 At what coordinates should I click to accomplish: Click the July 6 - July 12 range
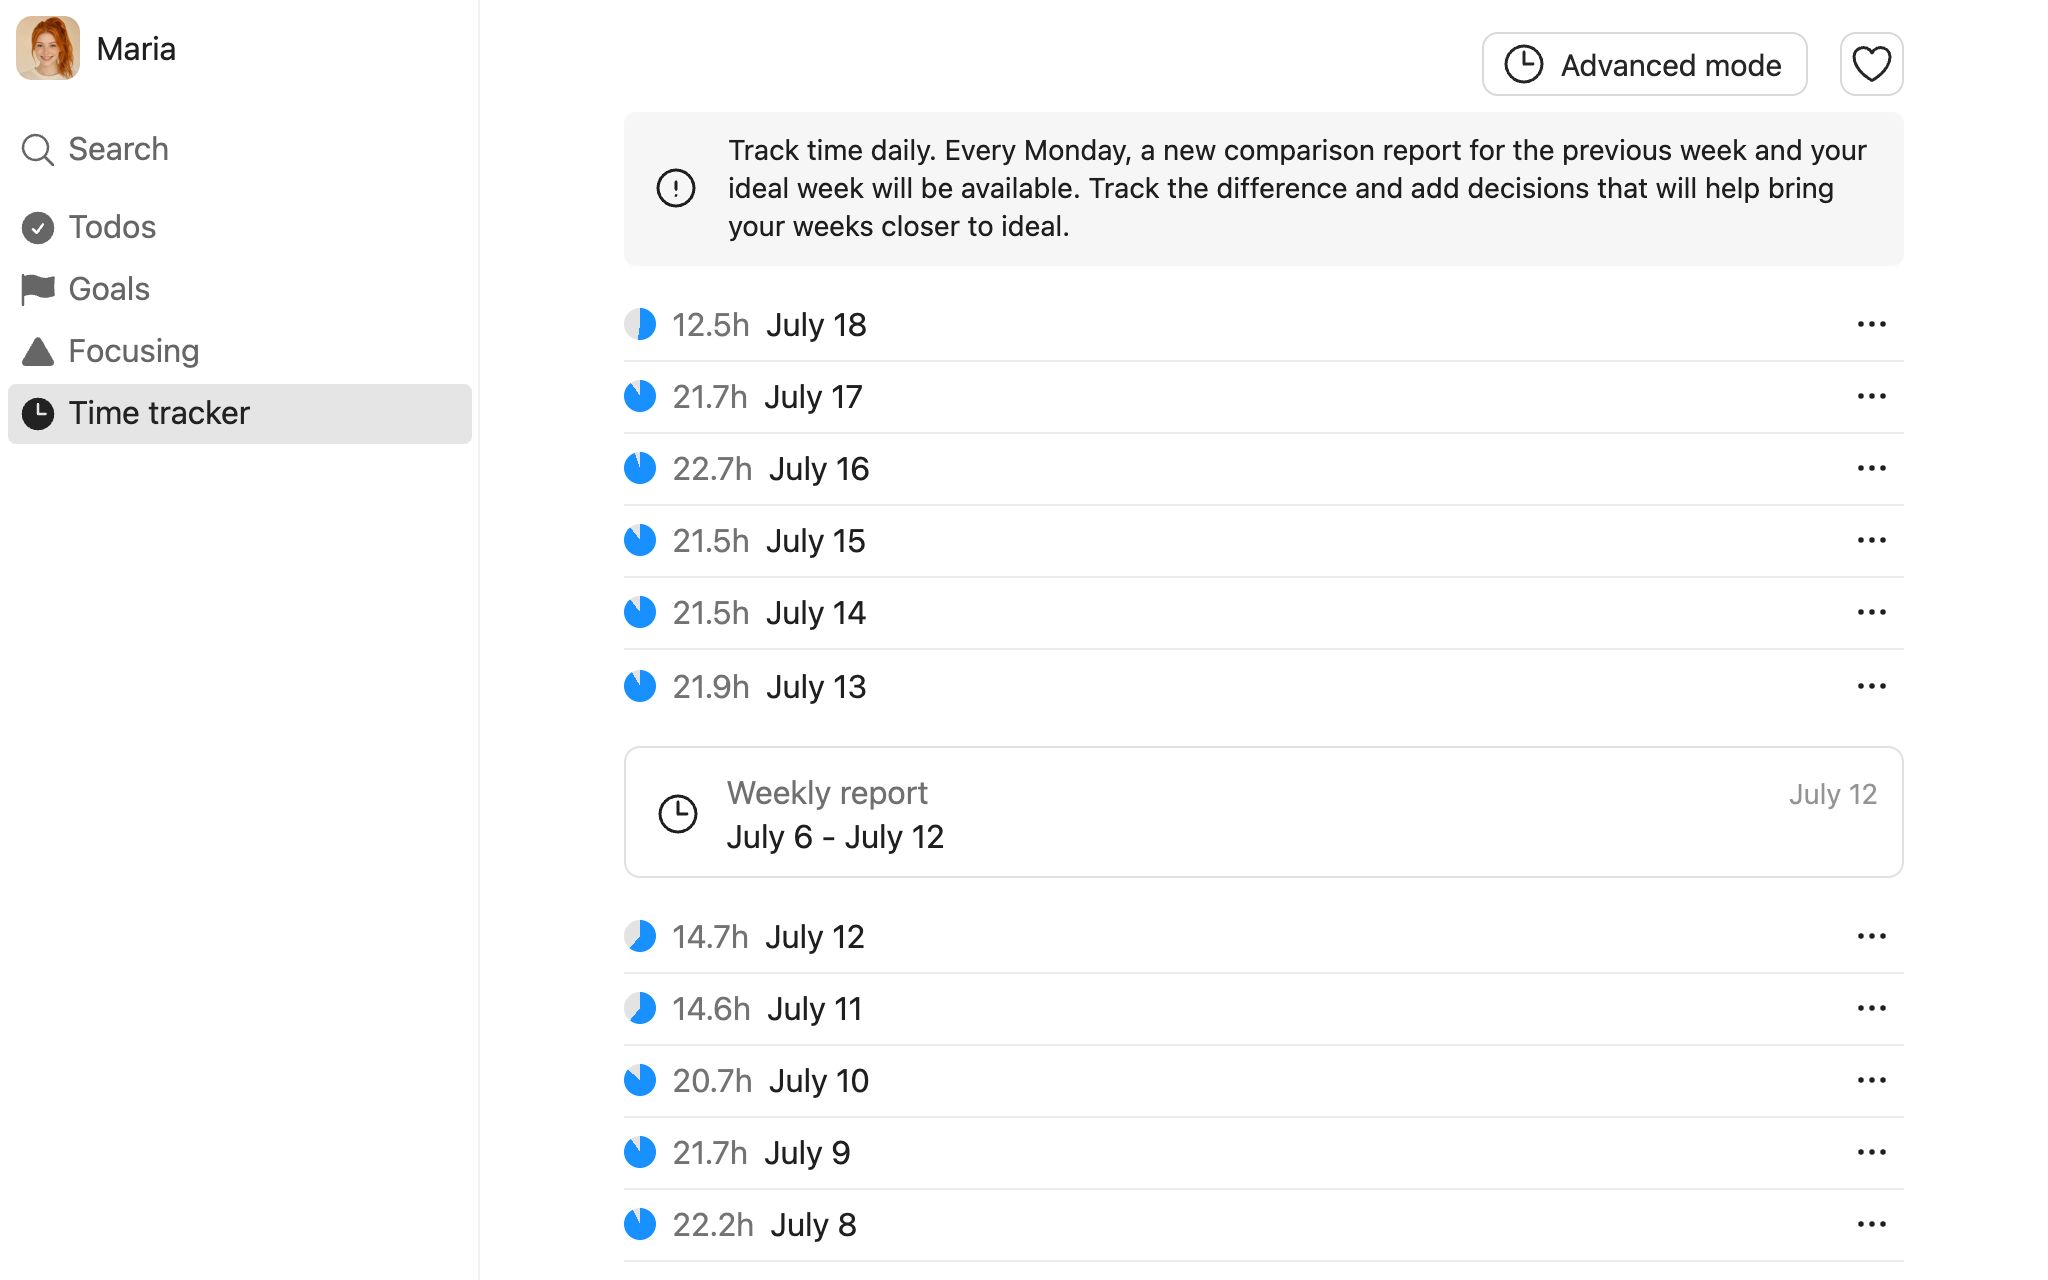click(835, 837)
